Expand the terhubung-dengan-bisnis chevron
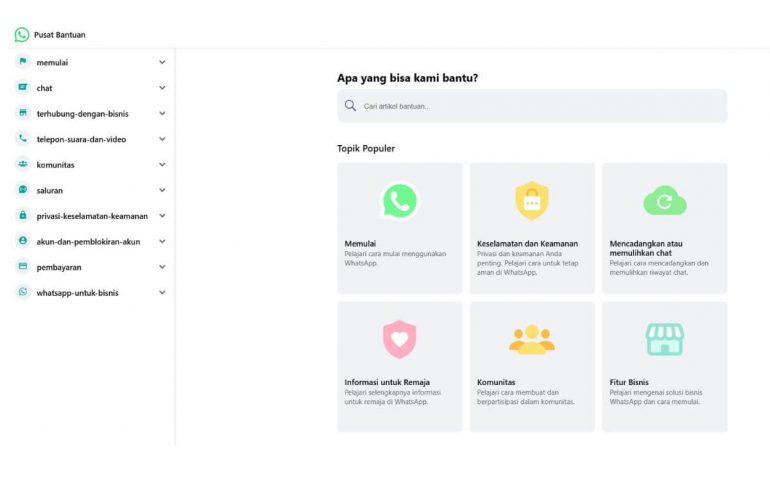770x480 pixels. [x=162, y=113]
